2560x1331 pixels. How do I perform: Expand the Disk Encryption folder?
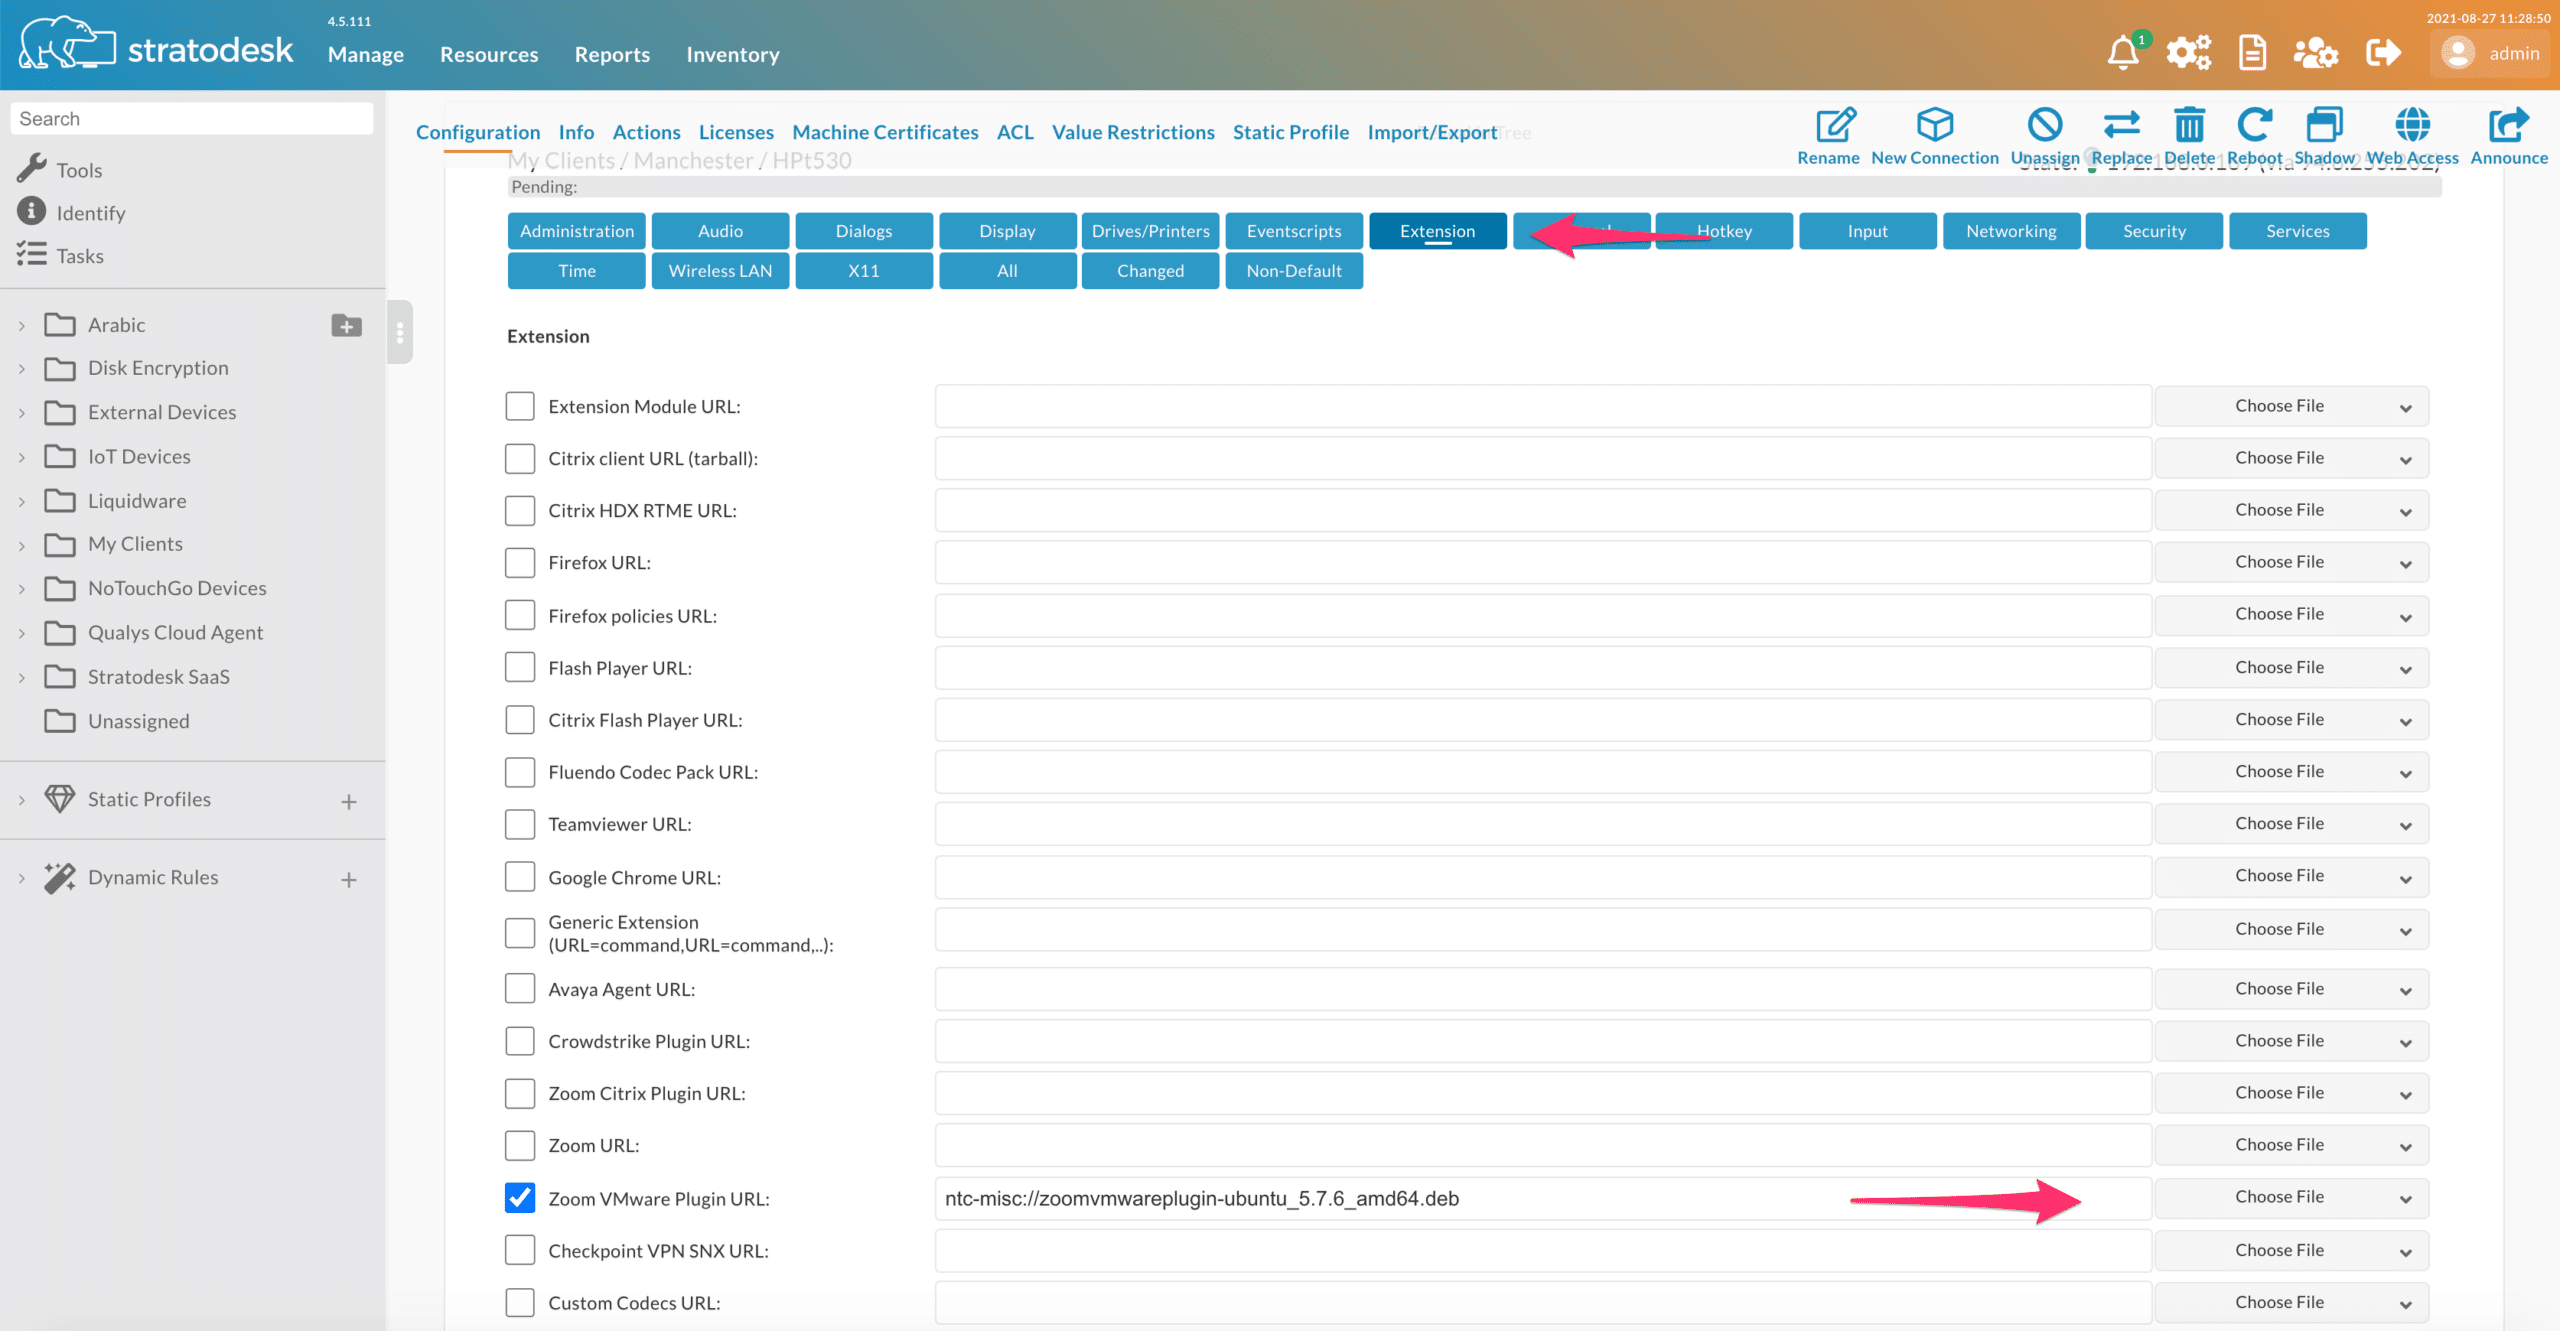[22, 369]
